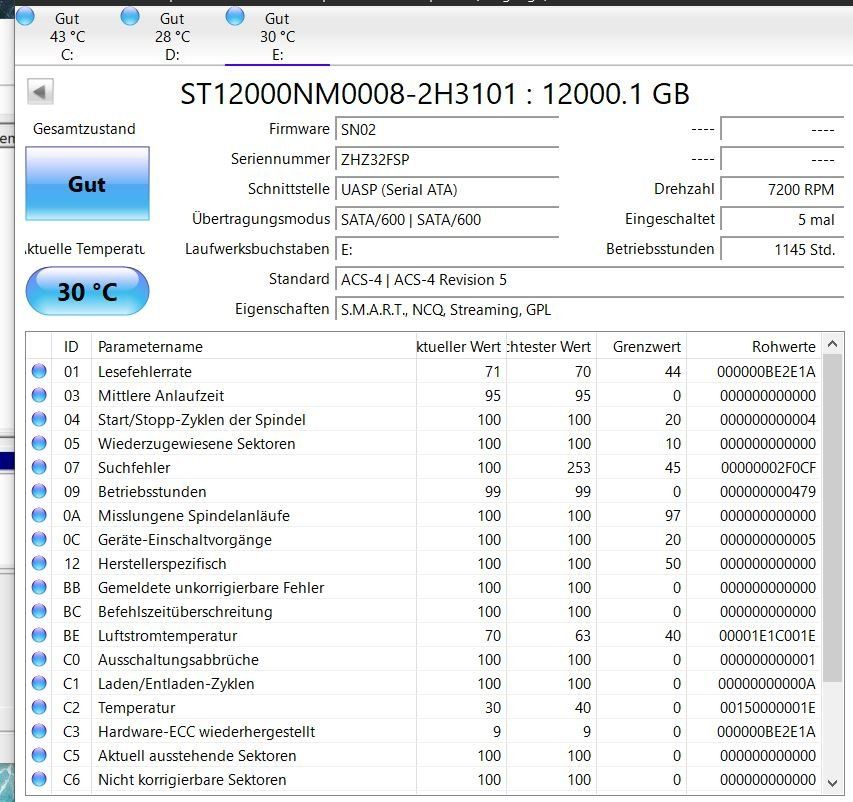This screenshot has height=802, width=853.
Task: Click status dot for Misslungene Spindelanläufe
Action: click(39, 515)
